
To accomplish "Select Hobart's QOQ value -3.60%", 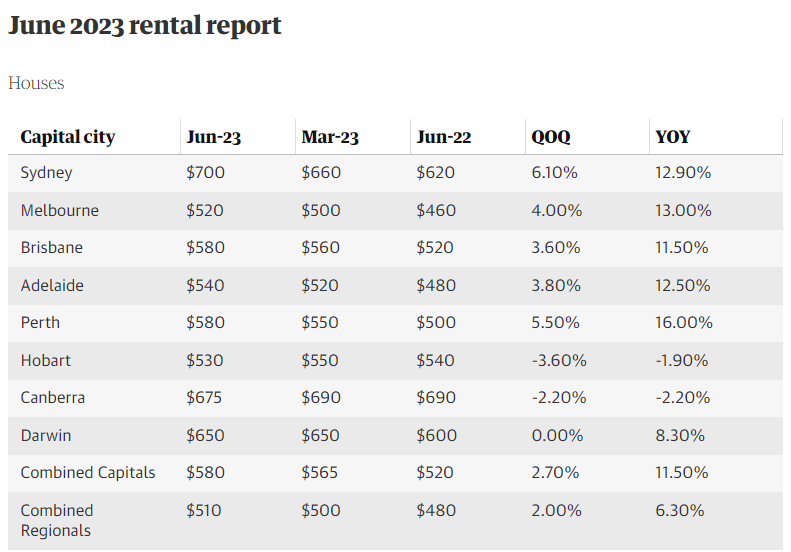I will tap(559, 360).
